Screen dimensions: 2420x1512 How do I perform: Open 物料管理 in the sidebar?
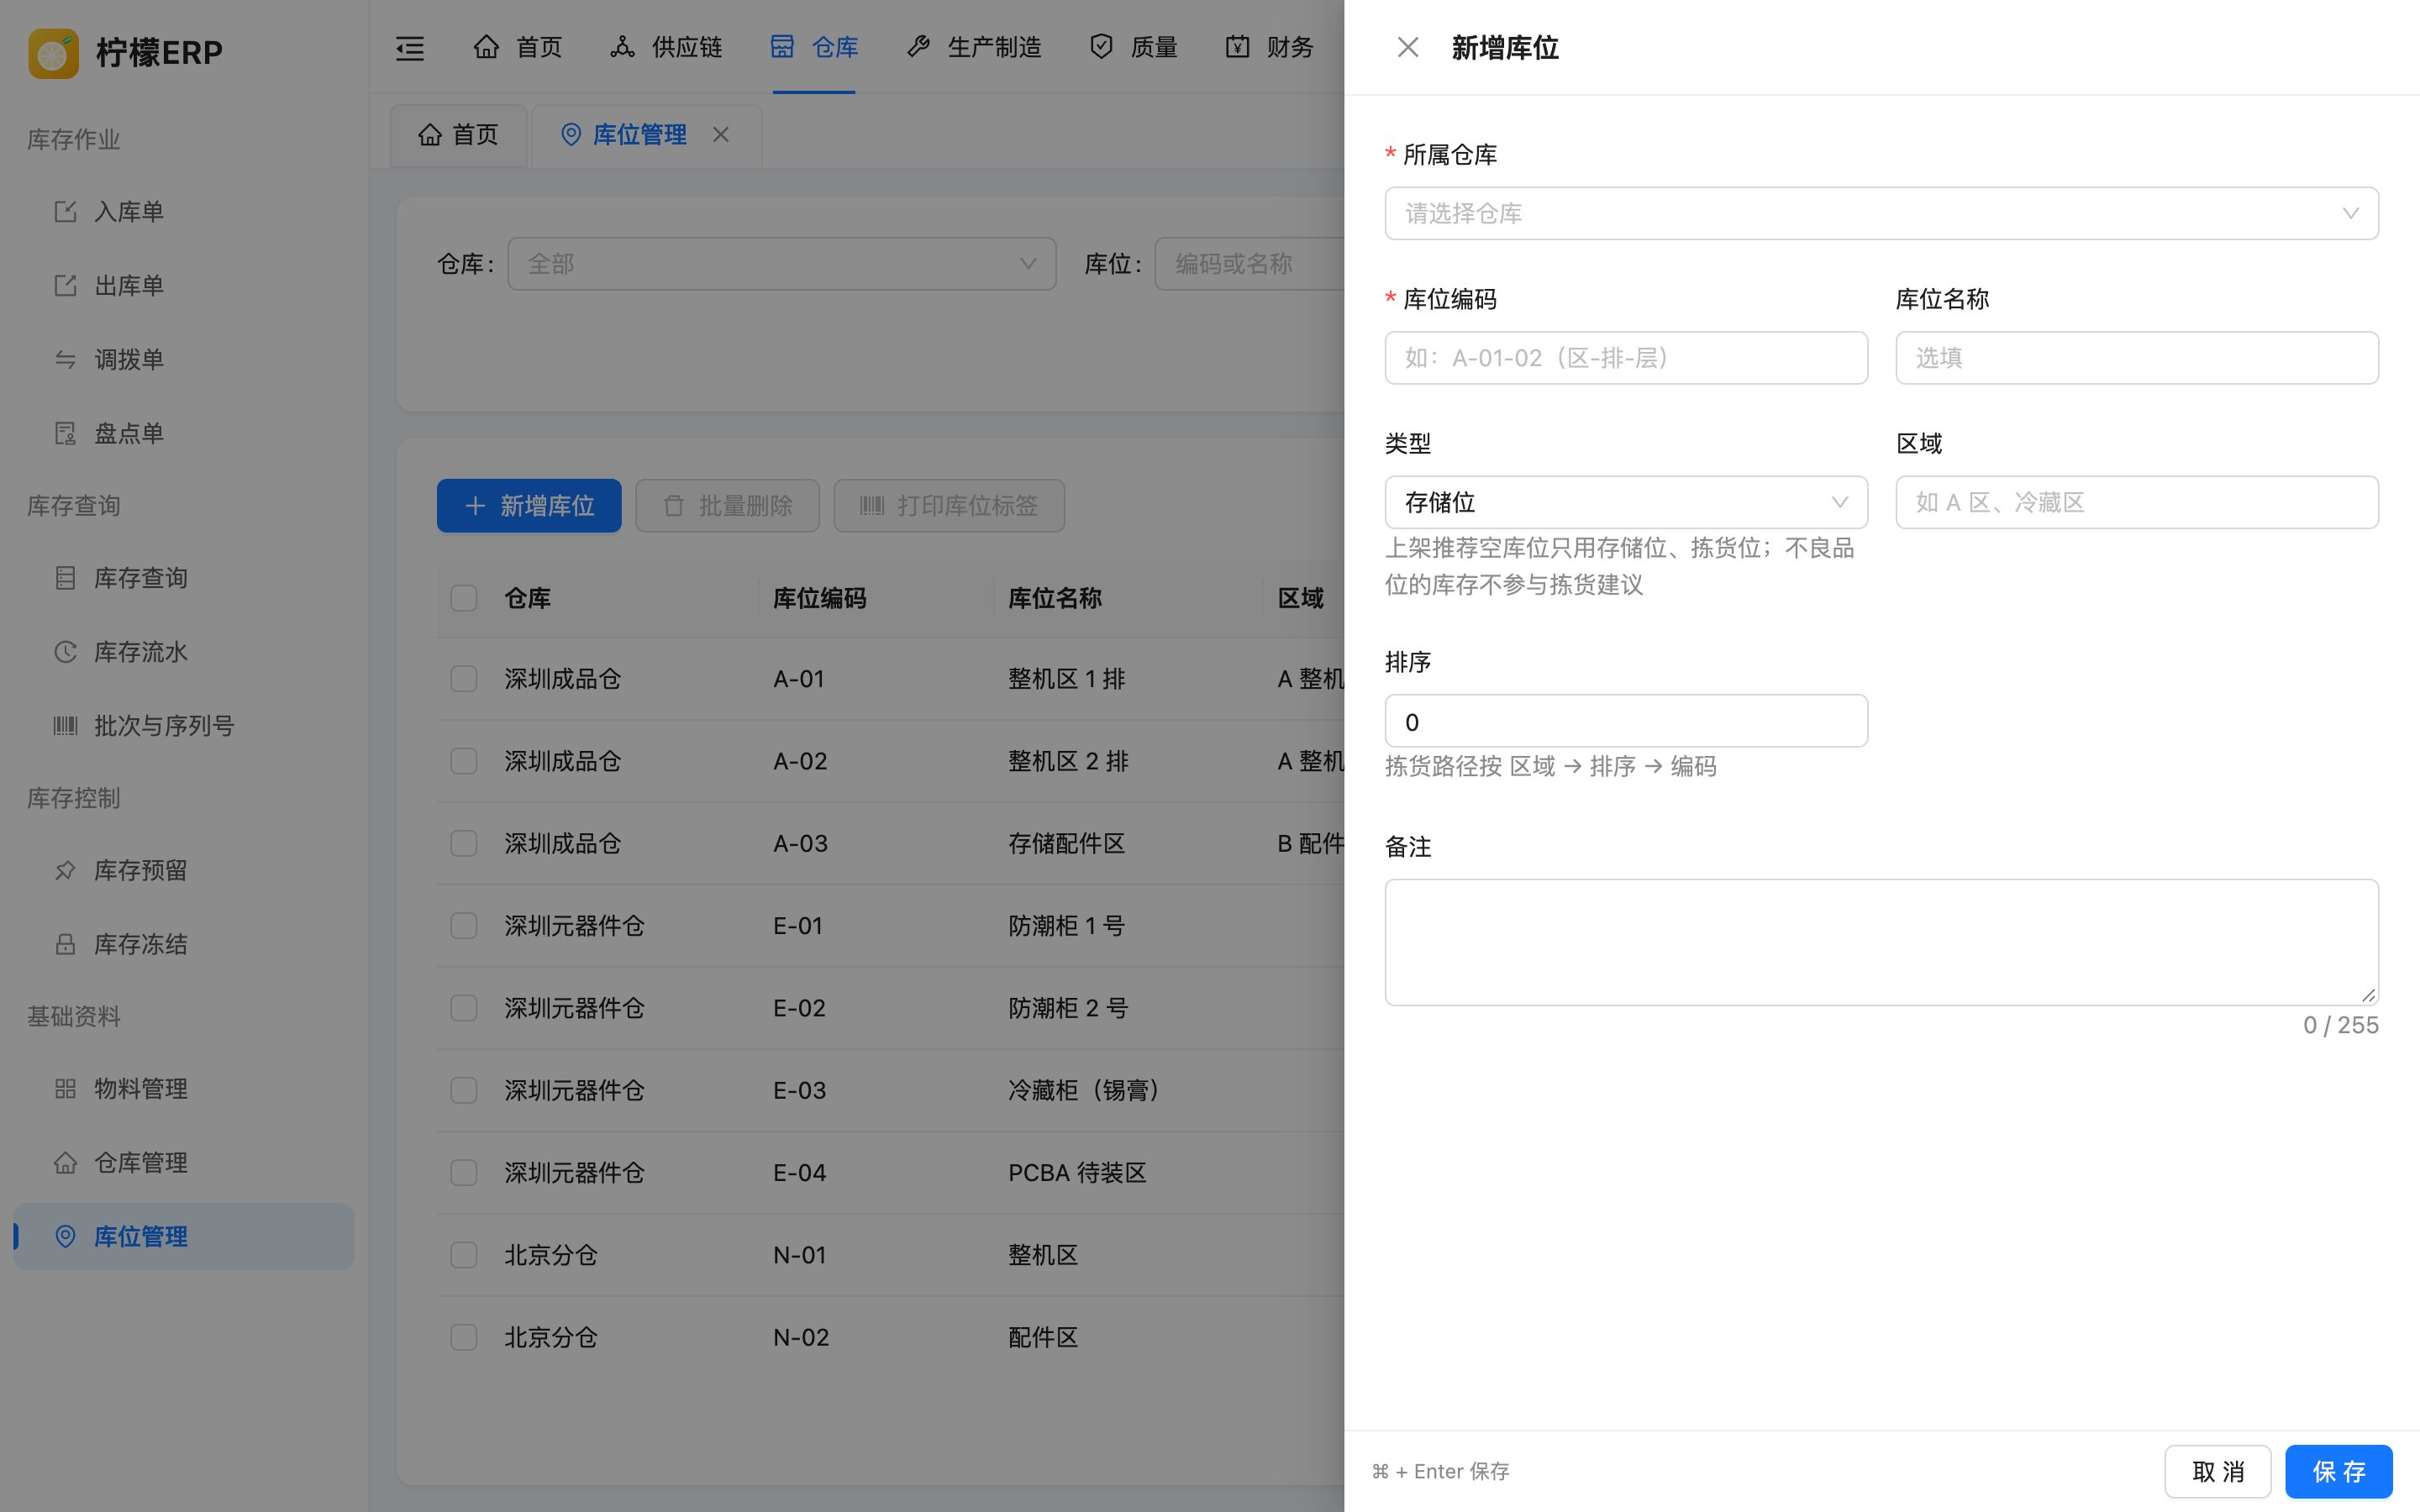coord(184,1088)
